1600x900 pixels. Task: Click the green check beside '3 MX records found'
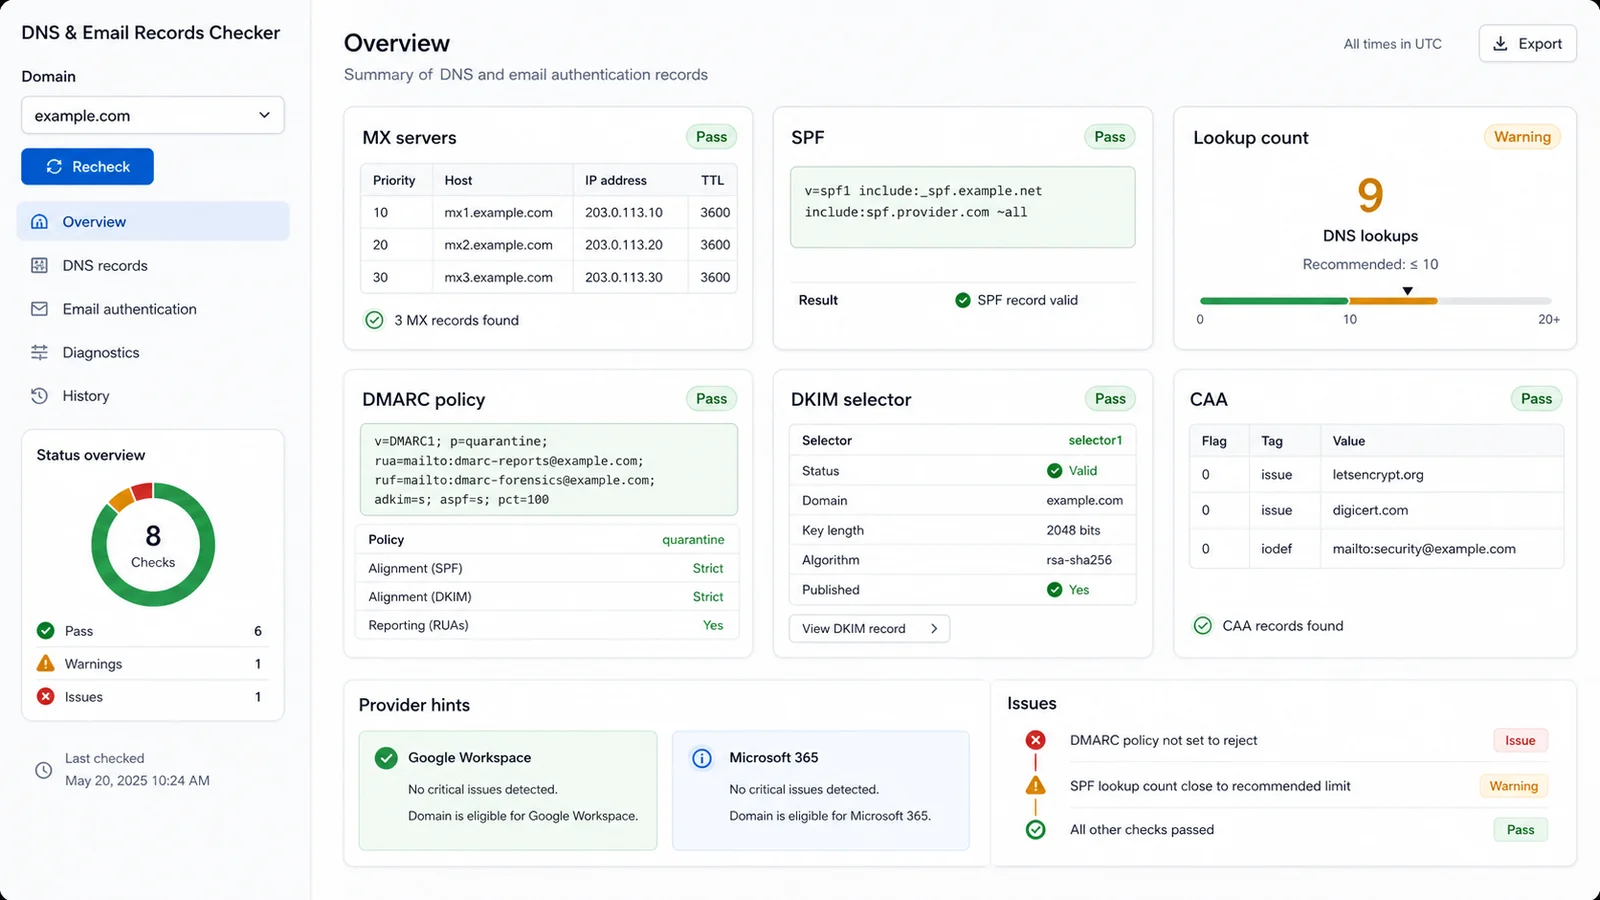point(374,320)
